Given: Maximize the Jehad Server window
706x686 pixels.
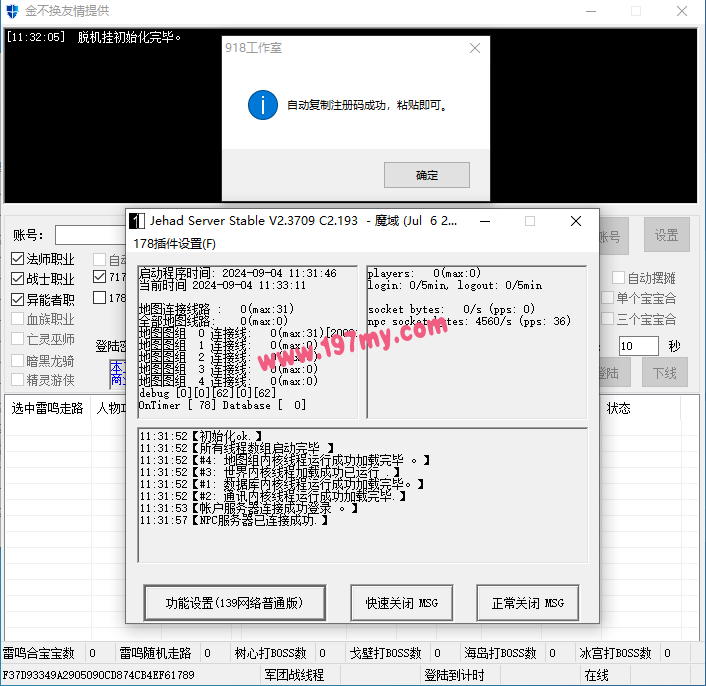Looking at the screenshot, I should point(529,221).
